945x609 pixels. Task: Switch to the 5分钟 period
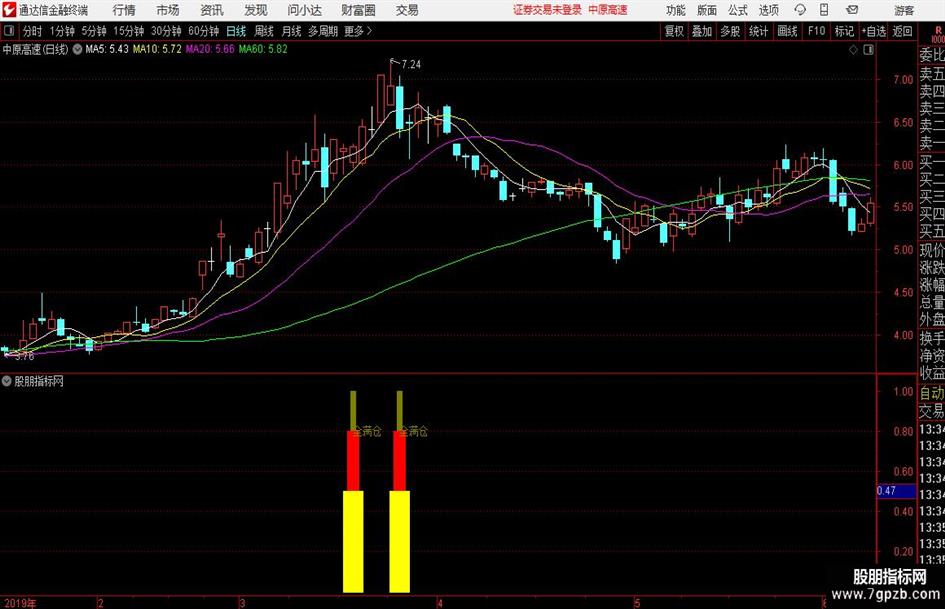(94, 31)
